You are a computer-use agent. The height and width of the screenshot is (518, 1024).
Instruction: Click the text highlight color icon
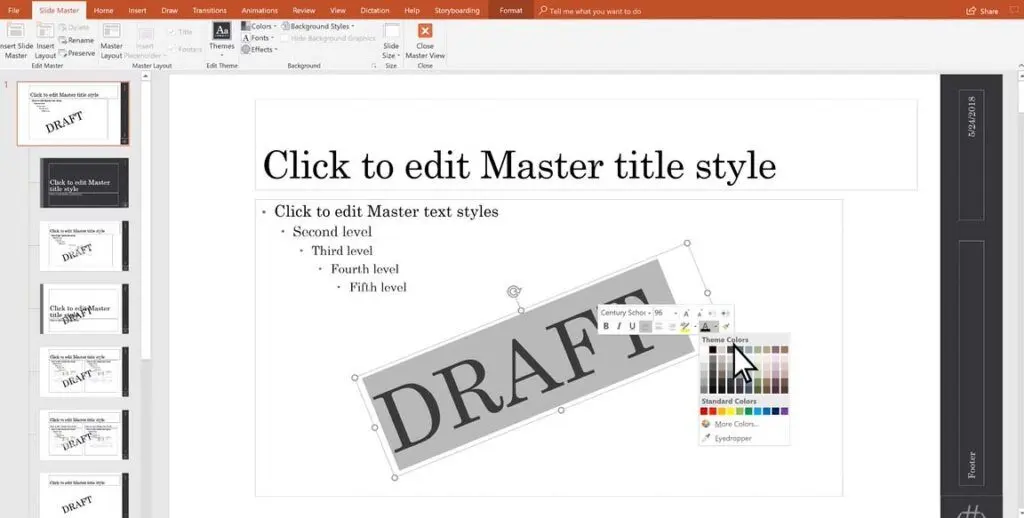[684, 326]
